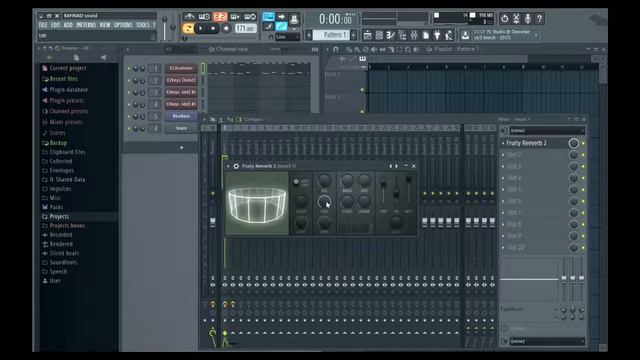Open Current project in browser

(x=68, y=68)
